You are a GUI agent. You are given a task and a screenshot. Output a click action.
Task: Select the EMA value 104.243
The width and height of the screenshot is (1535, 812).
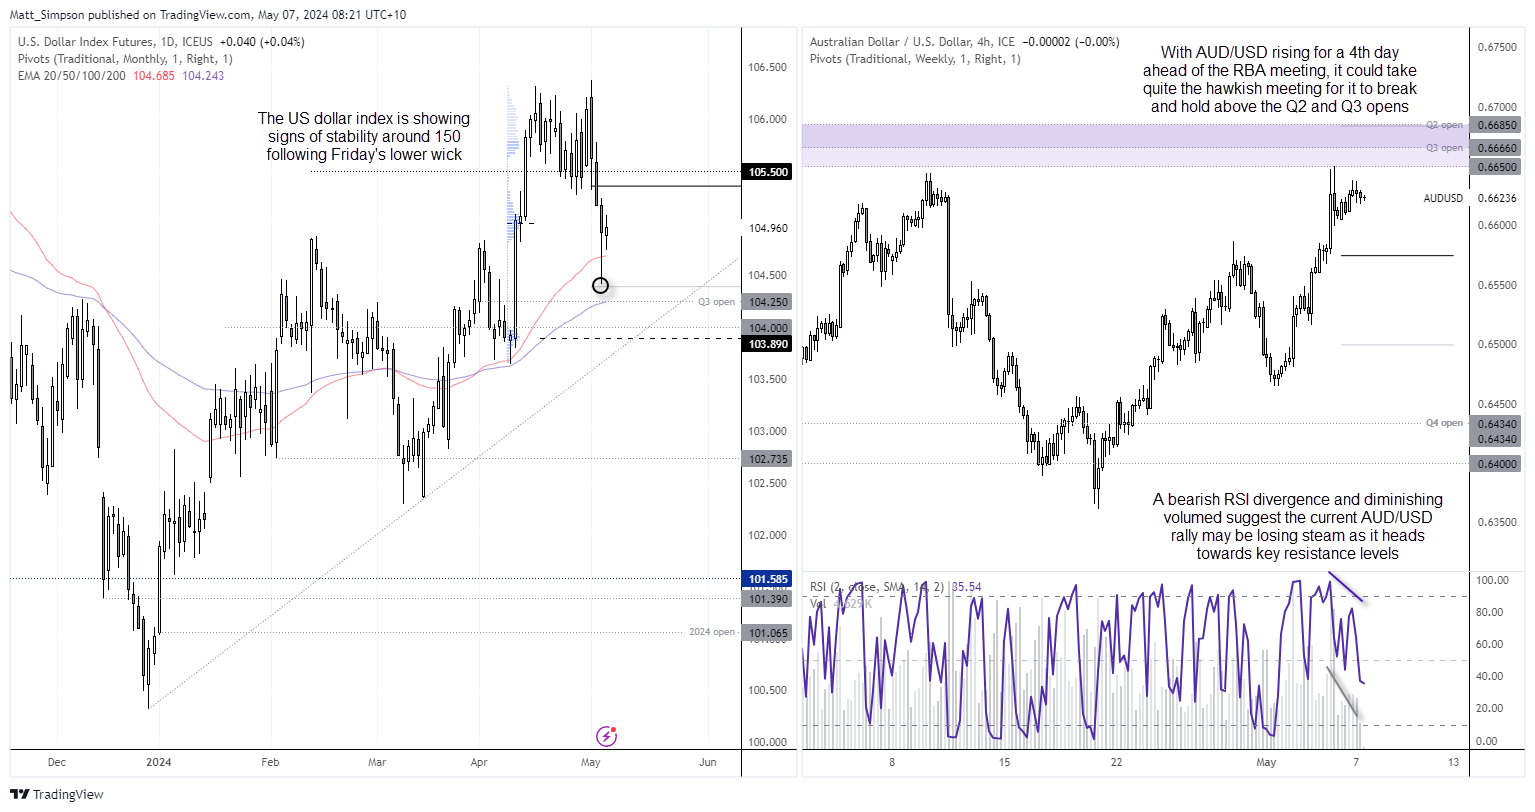[x=203, y=76]
